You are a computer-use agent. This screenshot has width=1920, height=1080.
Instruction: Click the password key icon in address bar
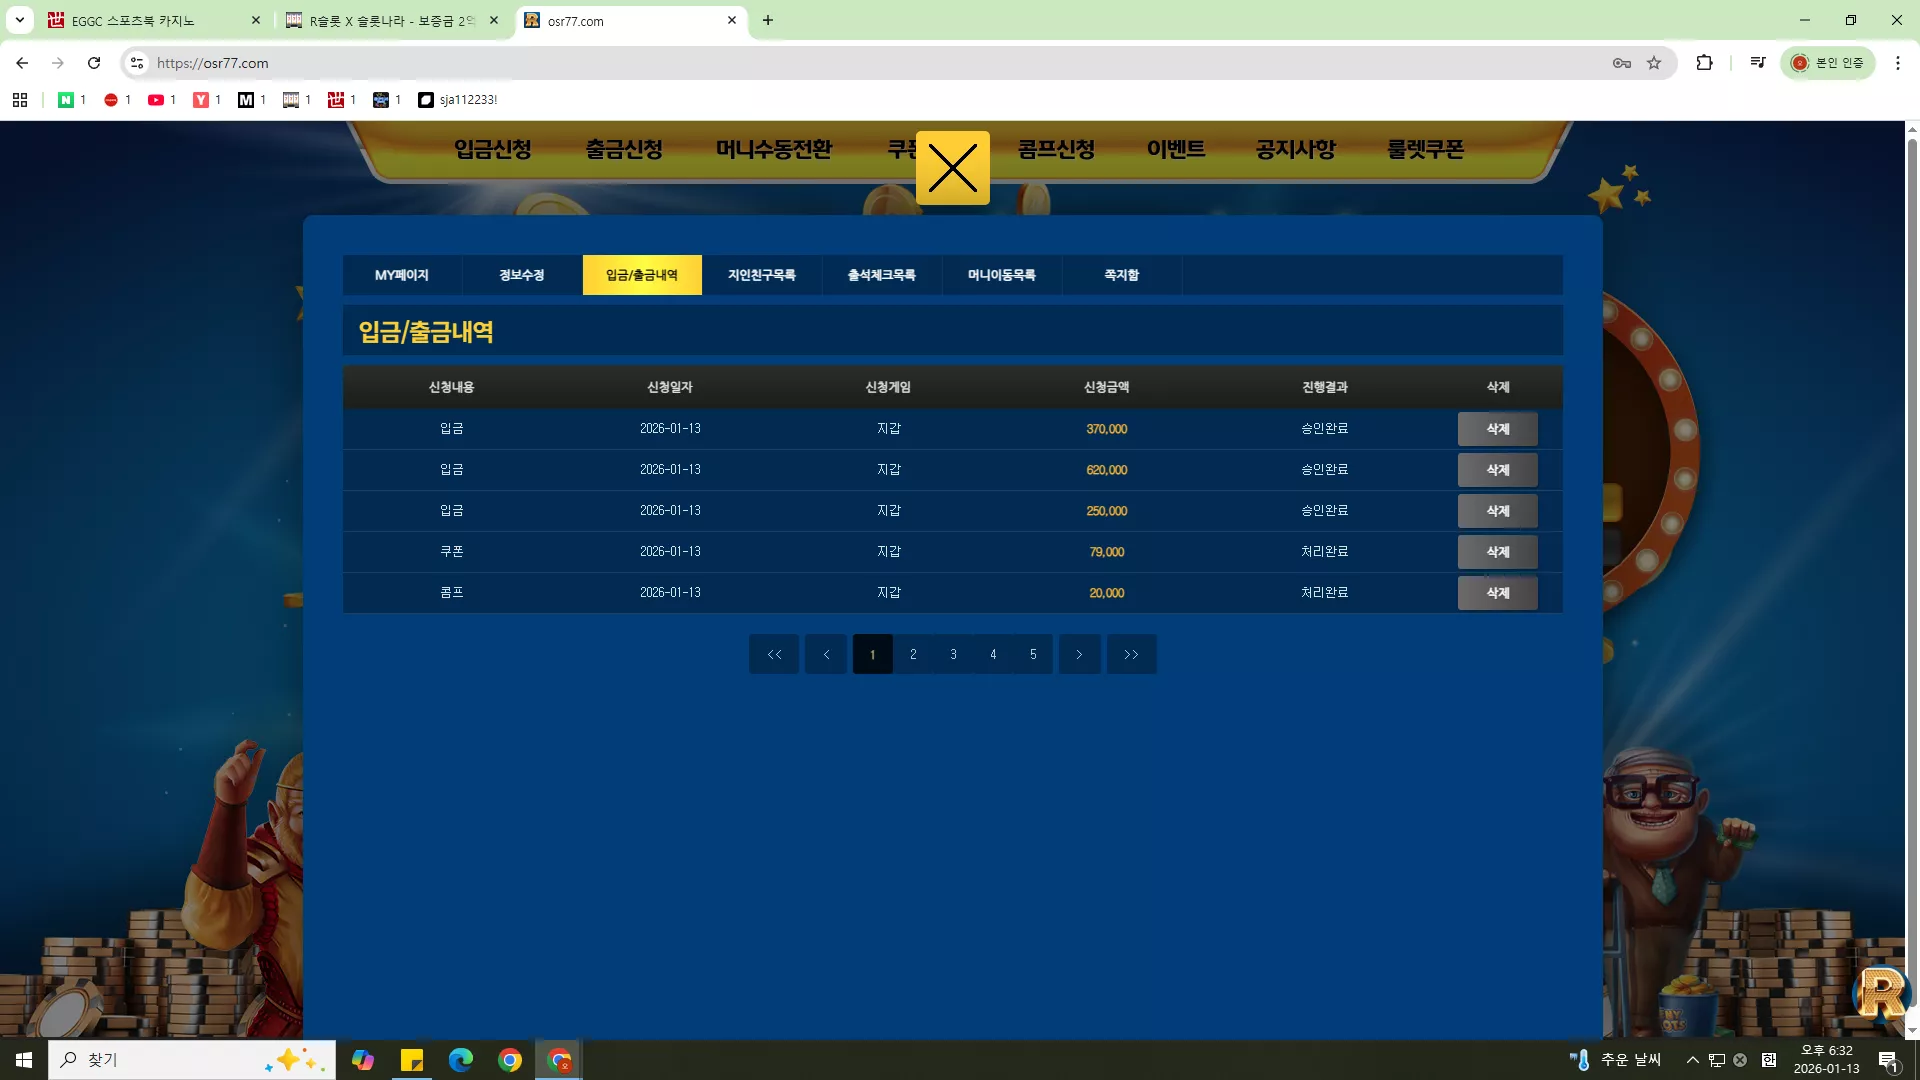click(x=1621, y=63)
